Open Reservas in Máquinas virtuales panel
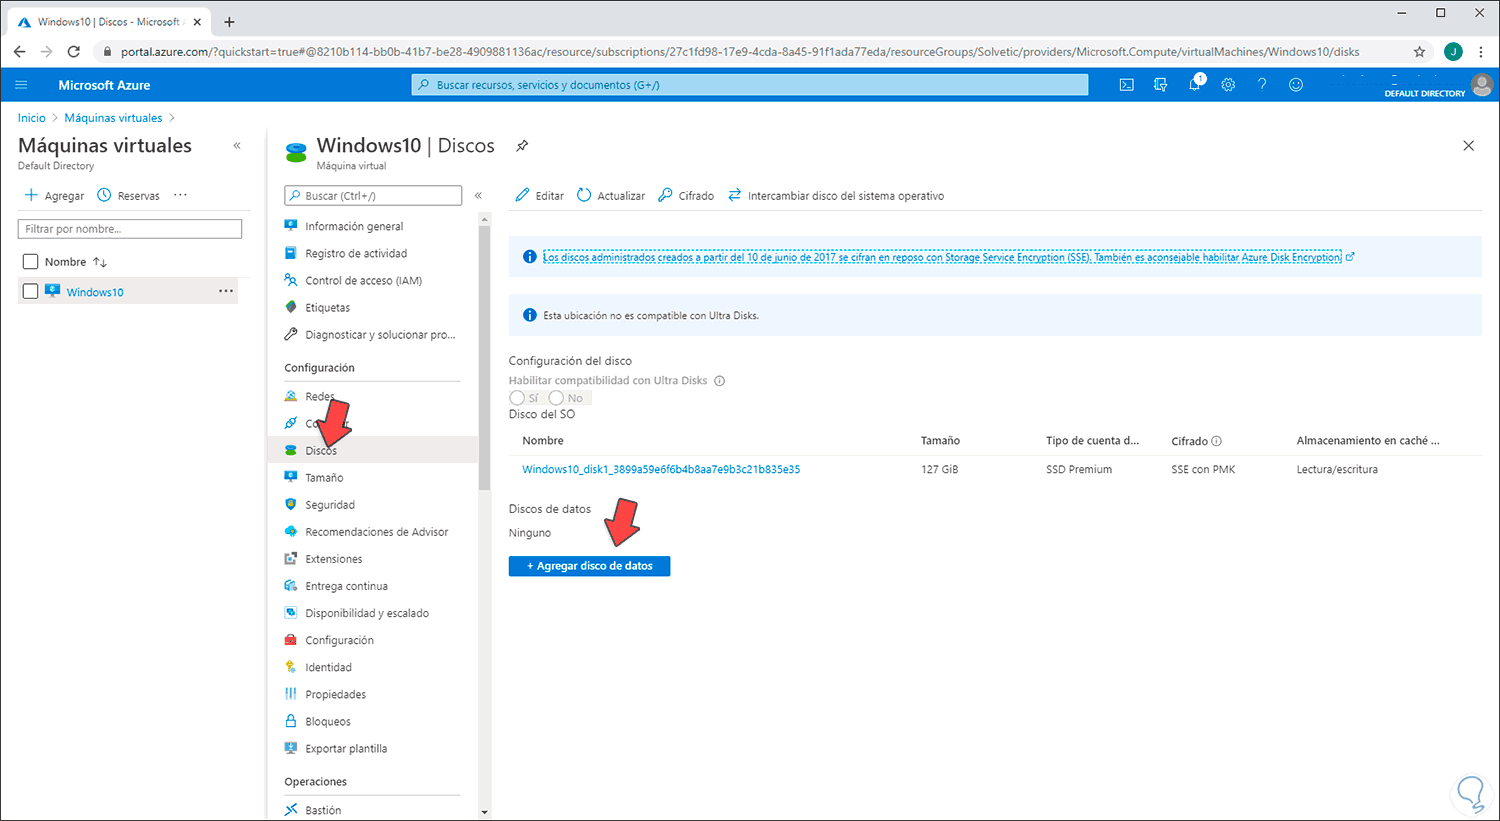The height and width of the screenshot is (821, 1500). click(128, 196)
